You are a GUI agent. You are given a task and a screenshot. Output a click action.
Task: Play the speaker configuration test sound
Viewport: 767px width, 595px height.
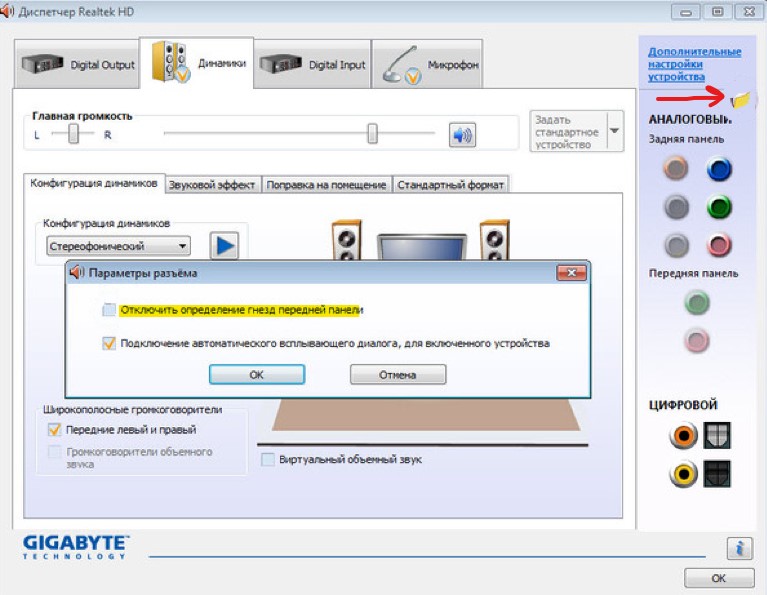click(x=225, y=245)
